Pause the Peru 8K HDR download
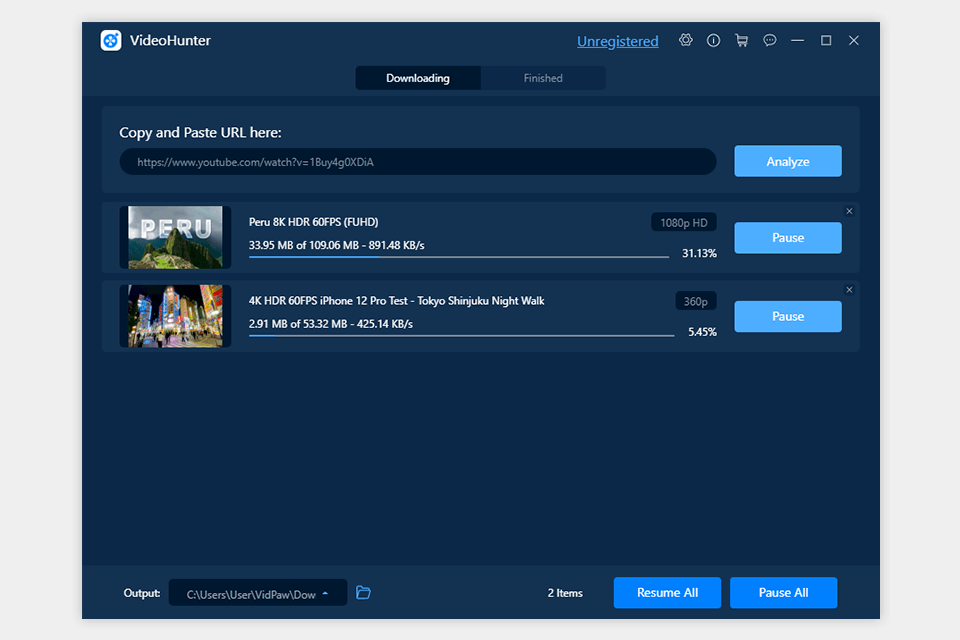960x640 pixels. 787,237
